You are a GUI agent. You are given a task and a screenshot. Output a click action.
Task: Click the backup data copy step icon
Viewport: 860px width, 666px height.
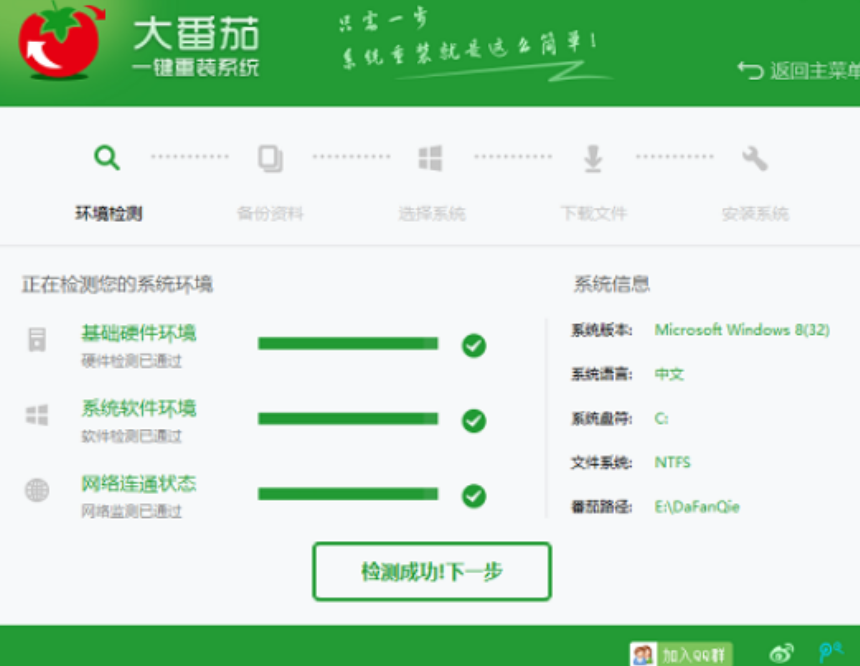(270, 158)
